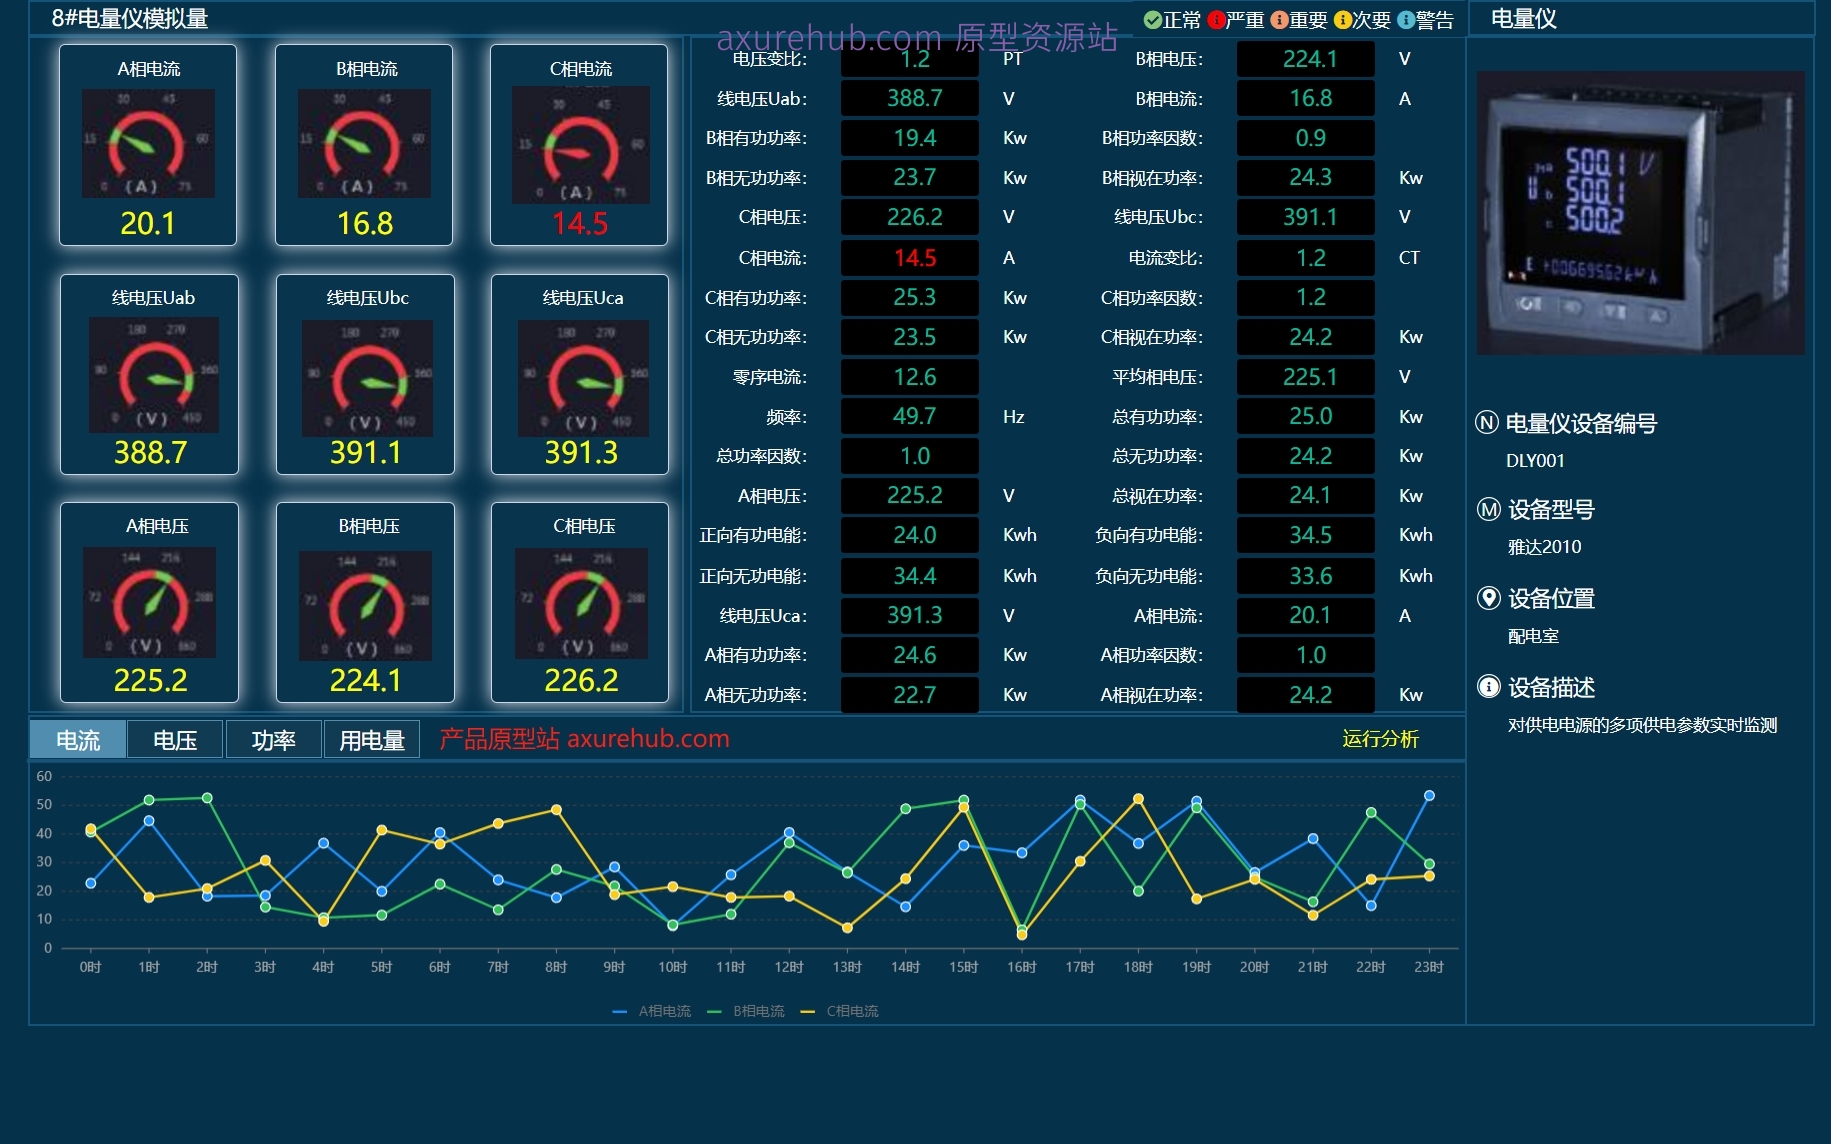This screenshot has height=1144, width=1831.
Task: Click the red C相电流 value 14.5 field
Action: click(910, 258)
